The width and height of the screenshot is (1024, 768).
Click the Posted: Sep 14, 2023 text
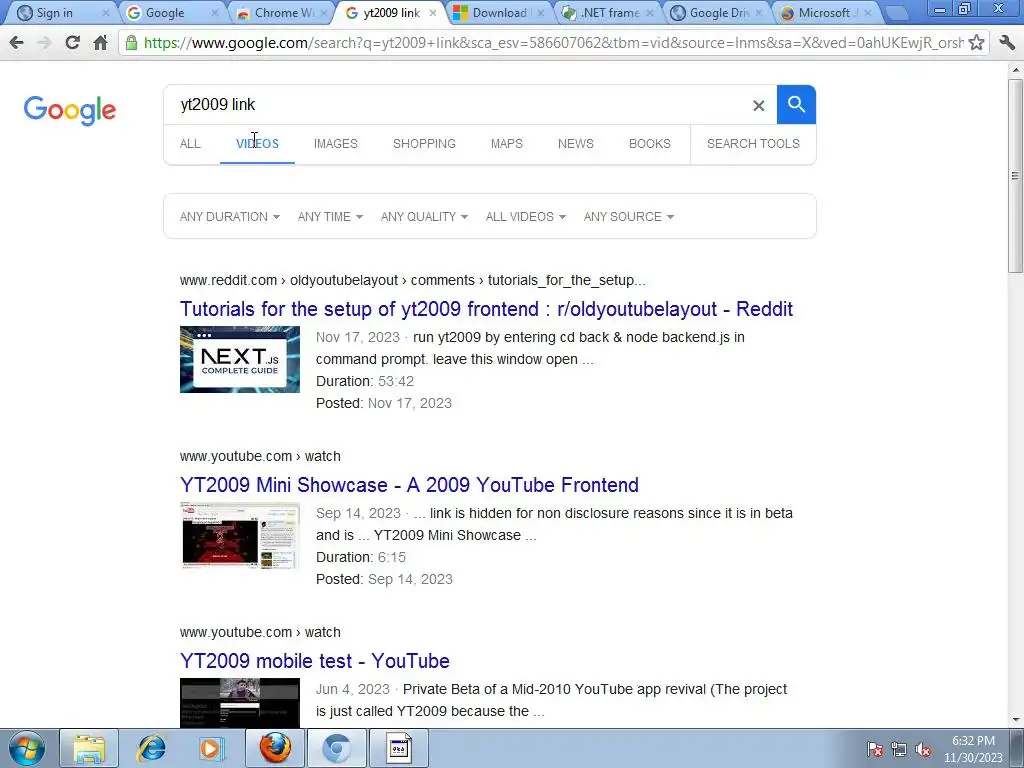384,579
